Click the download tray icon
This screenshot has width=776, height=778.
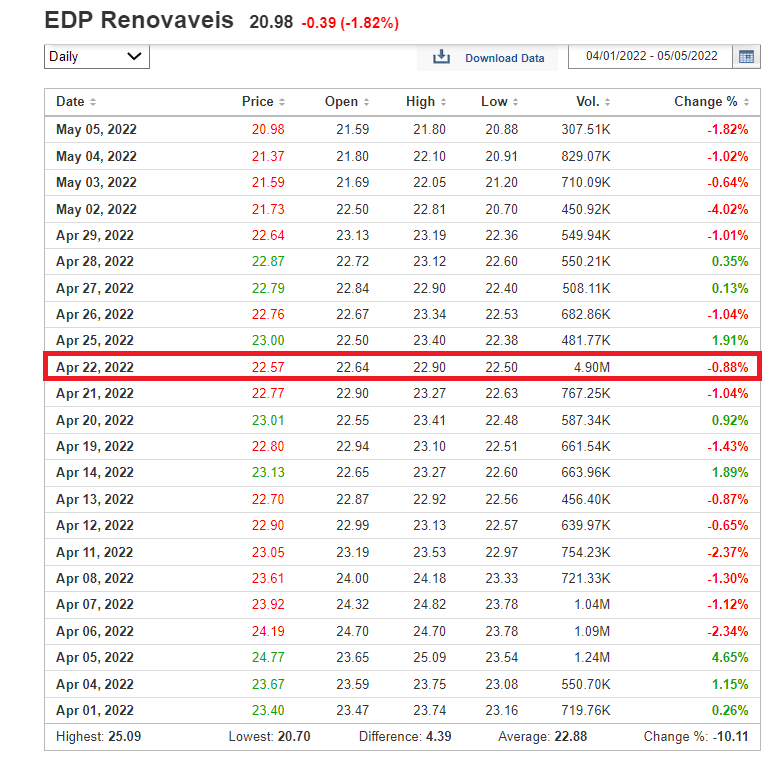click(441, 57)
